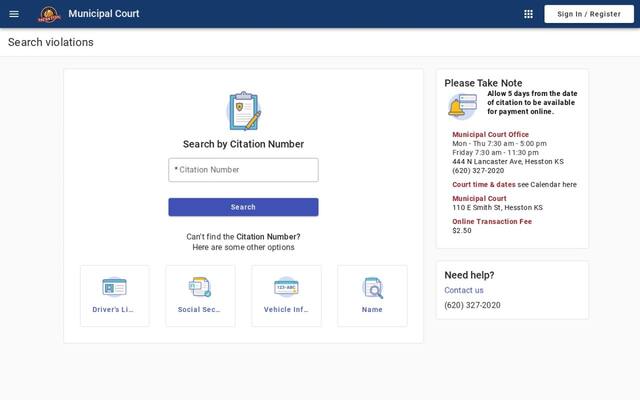Click the $2.50 fee amount
Viewport: 640px width, 400px height.
pyautogui.click(x=462, y=231)
